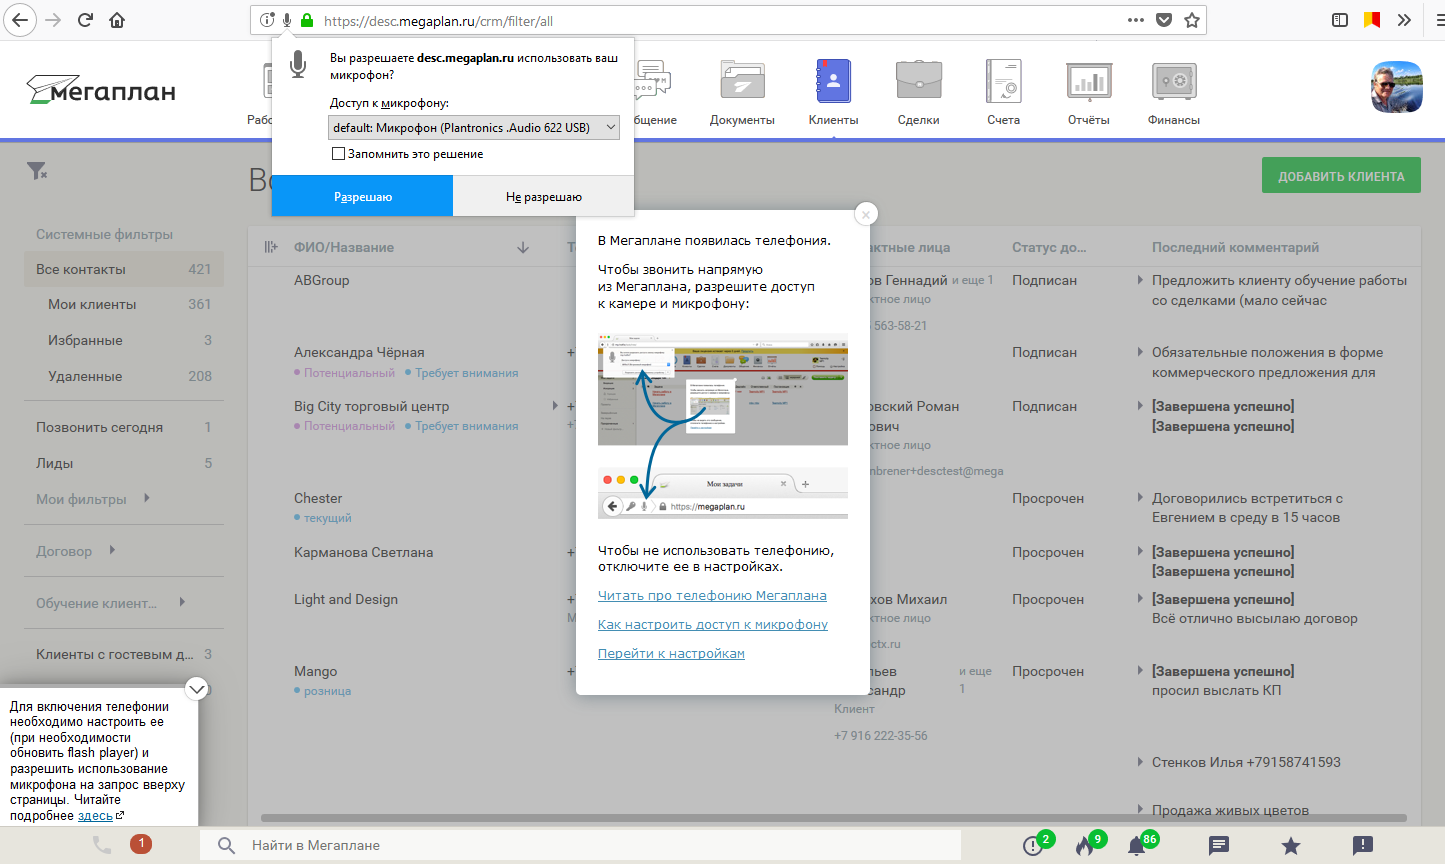Open user profile avatar

coord(1397,87)
